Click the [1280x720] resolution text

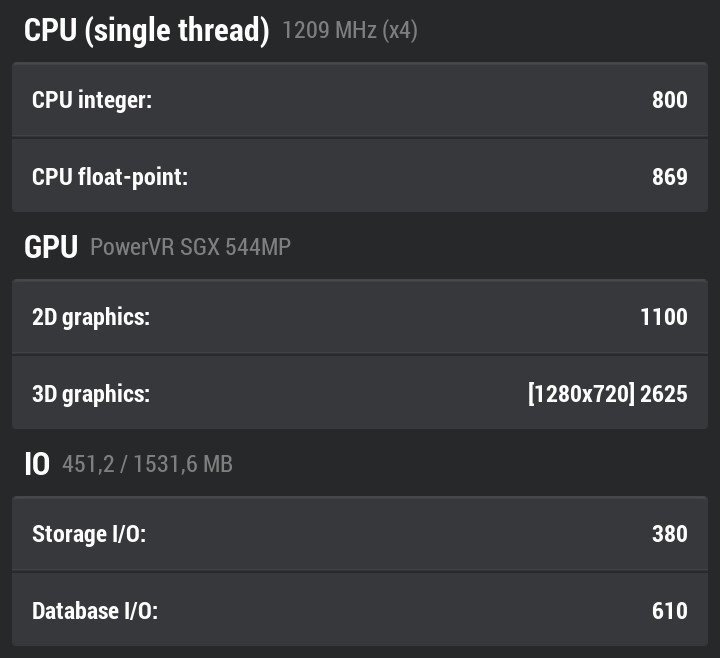point(581,394)
